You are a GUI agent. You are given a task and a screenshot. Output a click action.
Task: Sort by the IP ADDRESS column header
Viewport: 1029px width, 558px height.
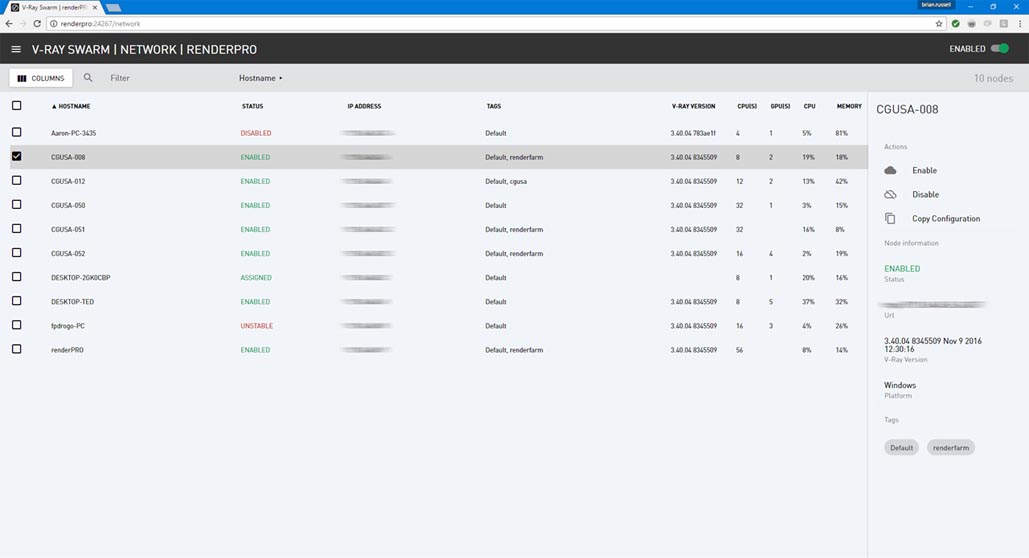pyautogui.click(x=364, y=106)
